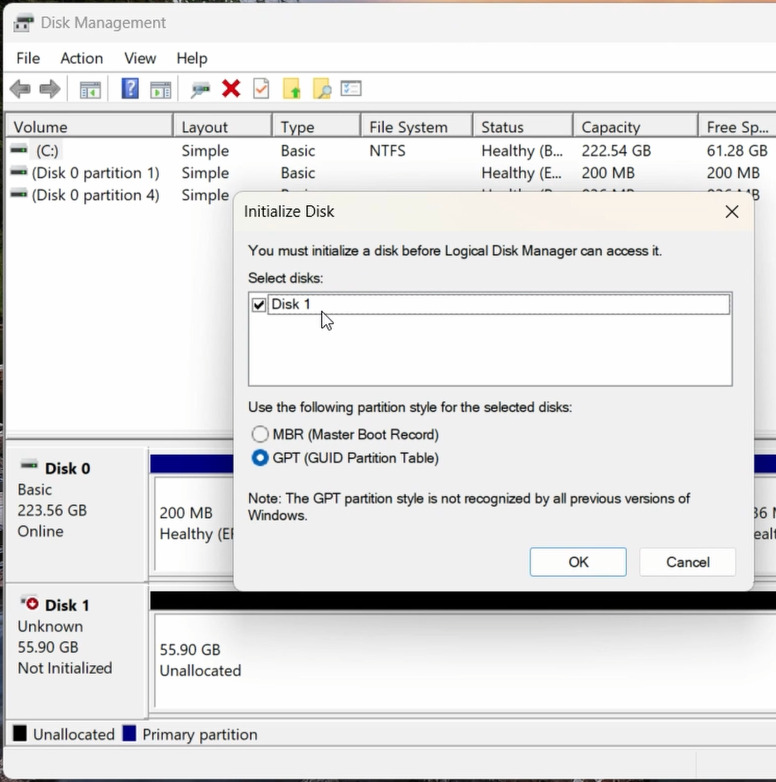Click the properties checkmark page icon

261,89
